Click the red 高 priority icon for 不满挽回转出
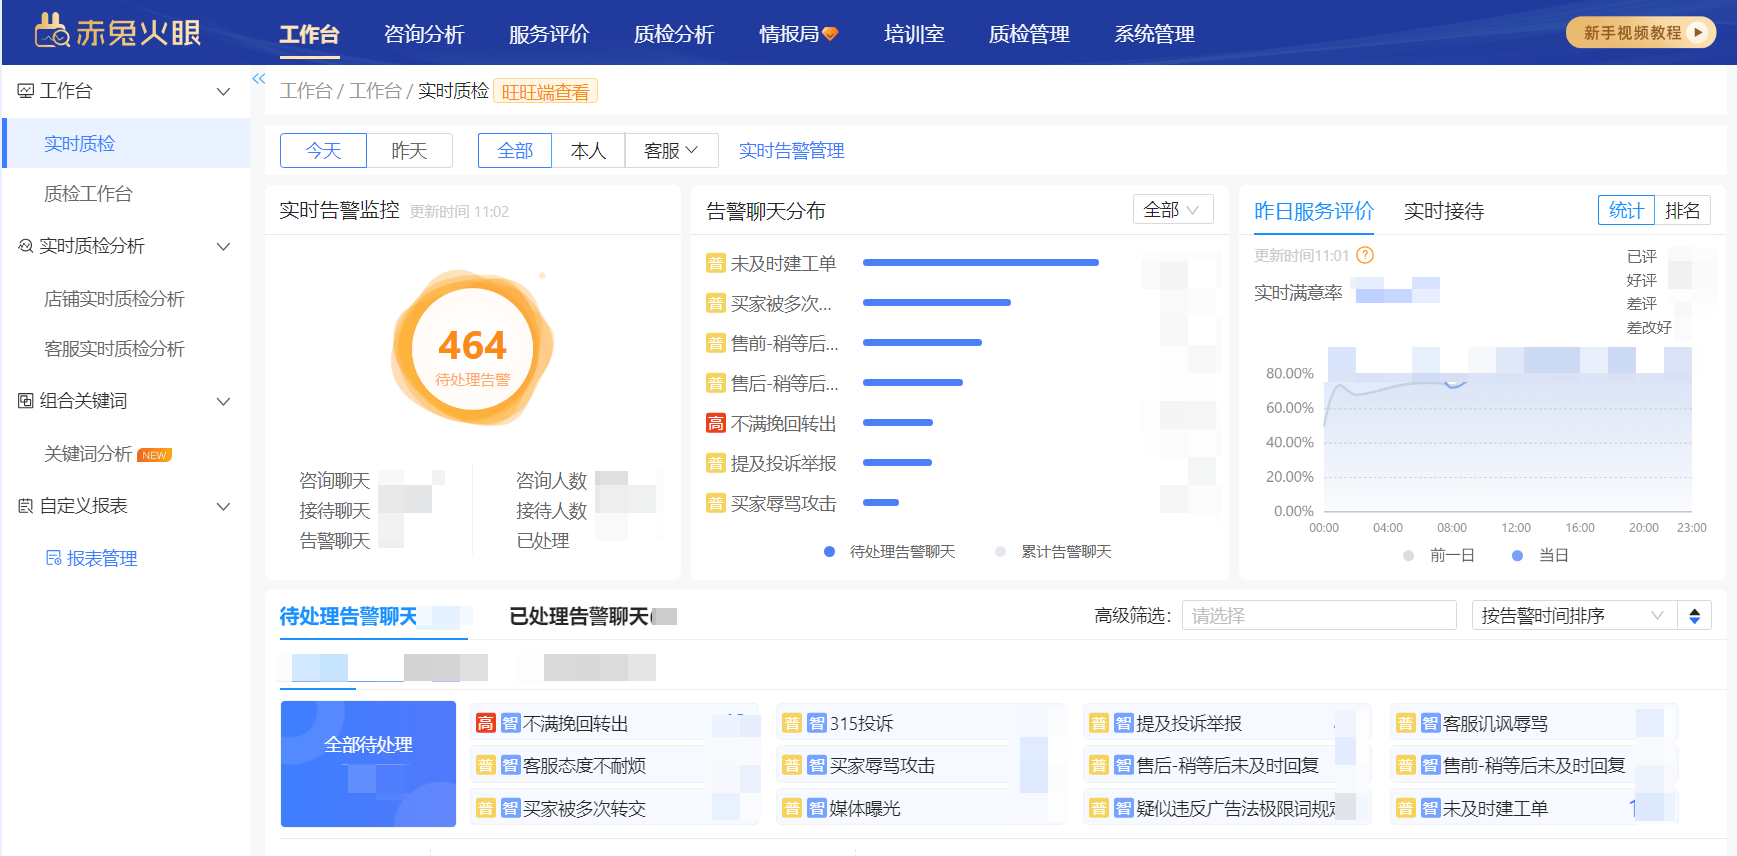 click(x=716, y=424)
